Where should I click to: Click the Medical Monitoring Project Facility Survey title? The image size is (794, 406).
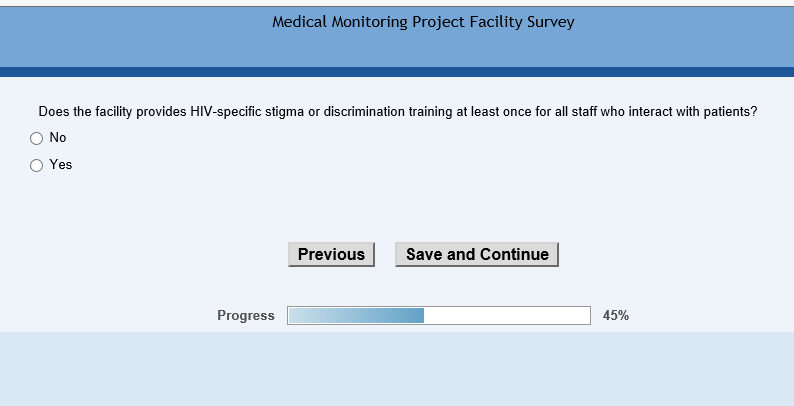(x=423, y=22)
